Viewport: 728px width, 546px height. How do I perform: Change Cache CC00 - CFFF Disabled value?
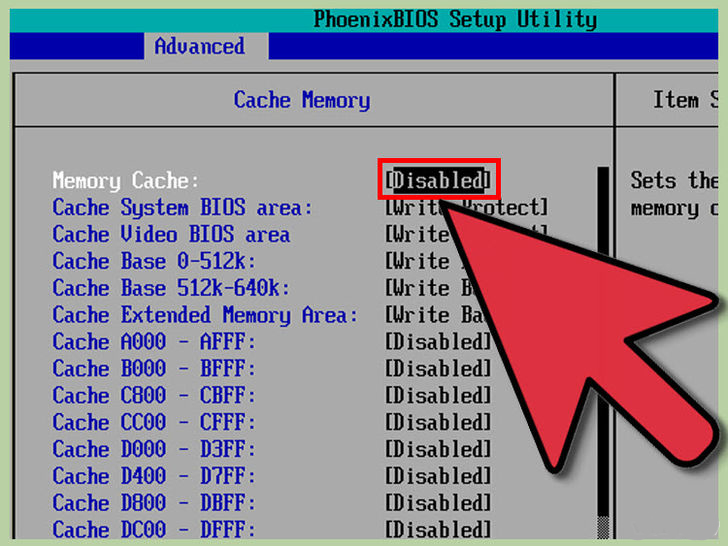(x=438, y=422)
